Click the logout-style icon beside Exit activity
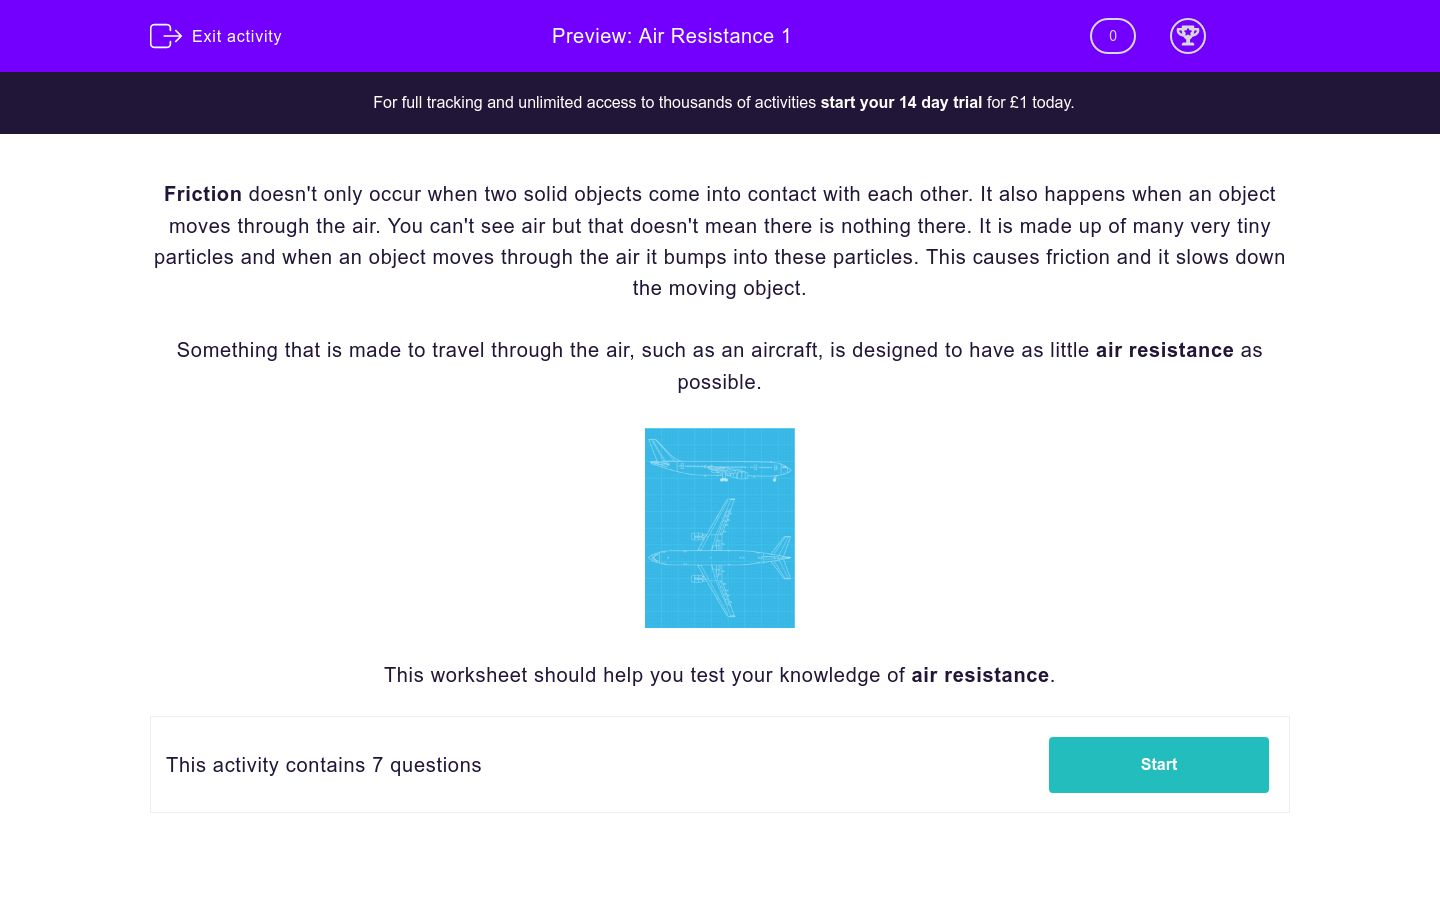This screenshot has width=1440, height=900. point(166,36)
